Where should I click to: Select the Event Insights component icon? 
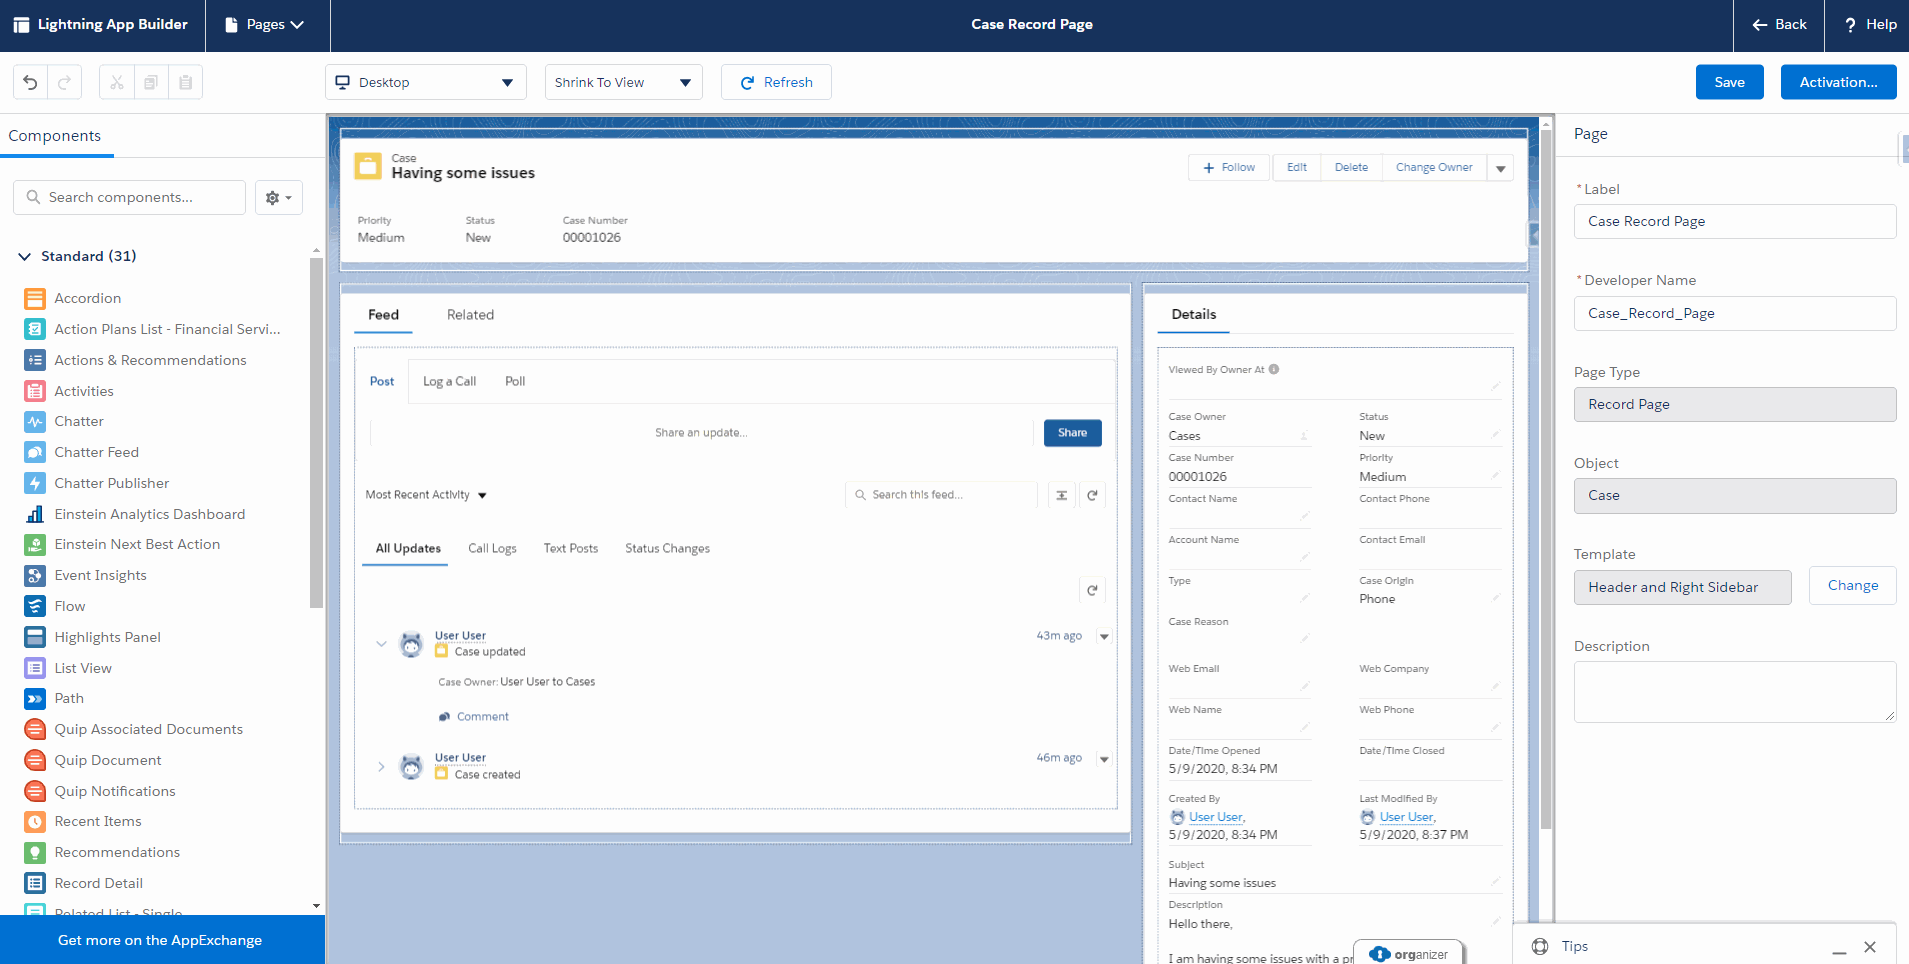pyautogui.click(x=35, y=575)
